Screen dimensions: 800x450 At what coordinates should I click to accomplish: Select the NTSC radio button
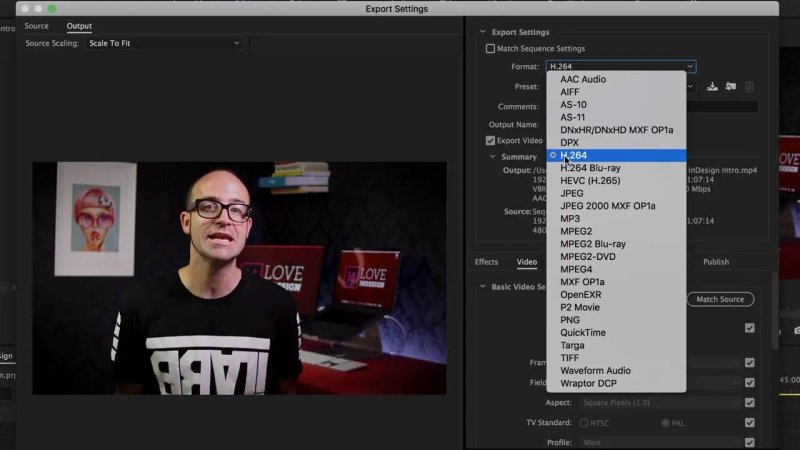(584, 423)
